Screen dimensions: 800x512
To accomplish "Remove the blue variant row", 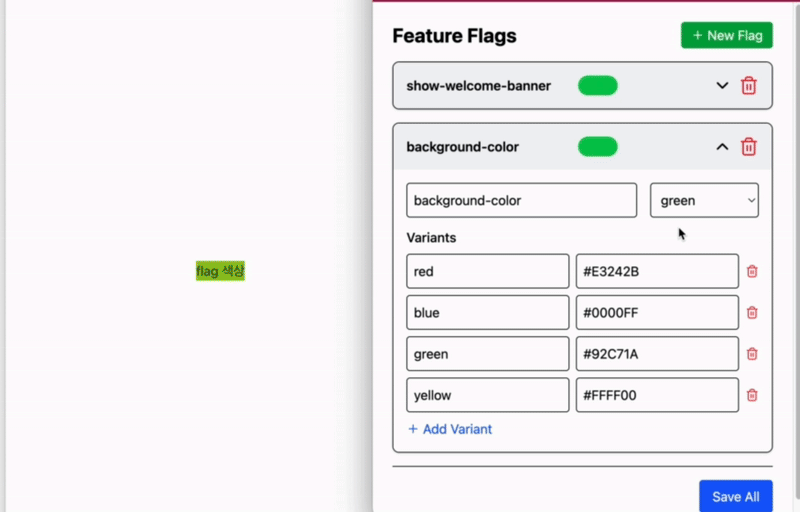I will (752, 313).
